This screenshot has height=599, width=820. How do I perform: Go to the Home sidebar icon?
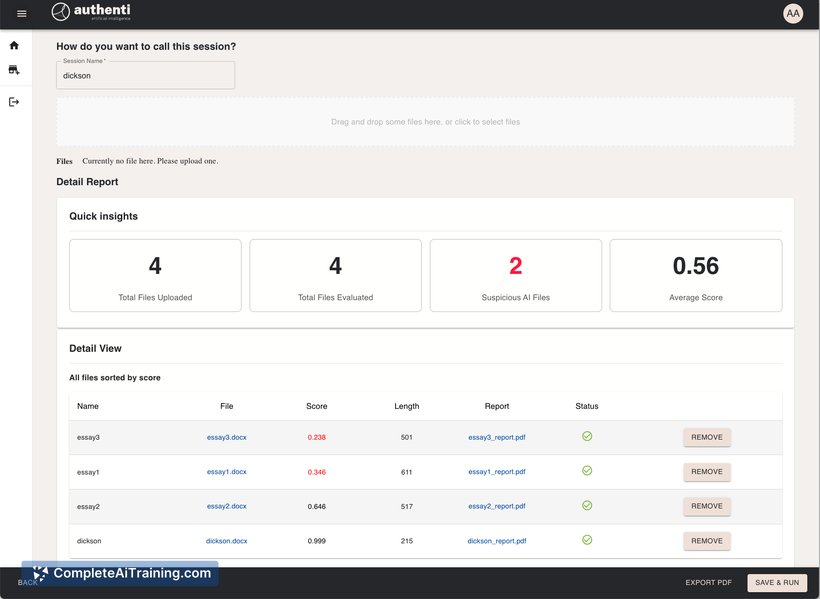click(14, 46)
